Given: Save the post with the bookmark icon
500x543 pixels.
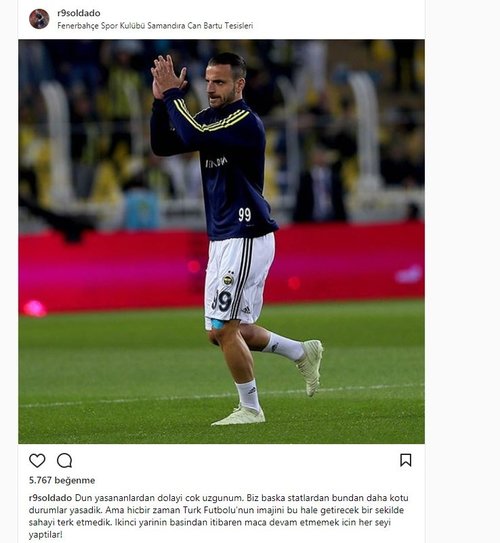Looking at the screenshot, I should 406,460.
